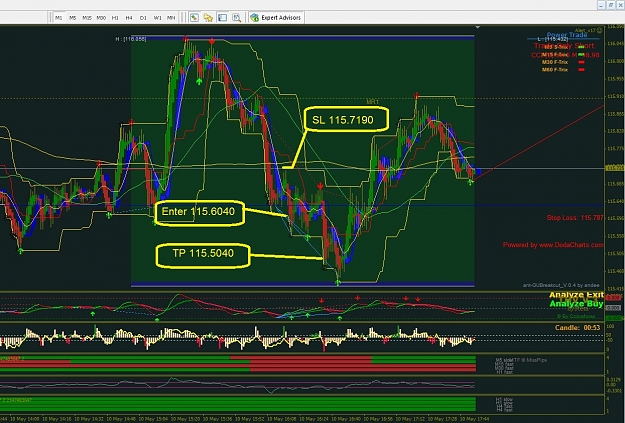The height and width of the screenshot is (423, 625).
Task: Select the H1 timeframe
Action: 115,18
